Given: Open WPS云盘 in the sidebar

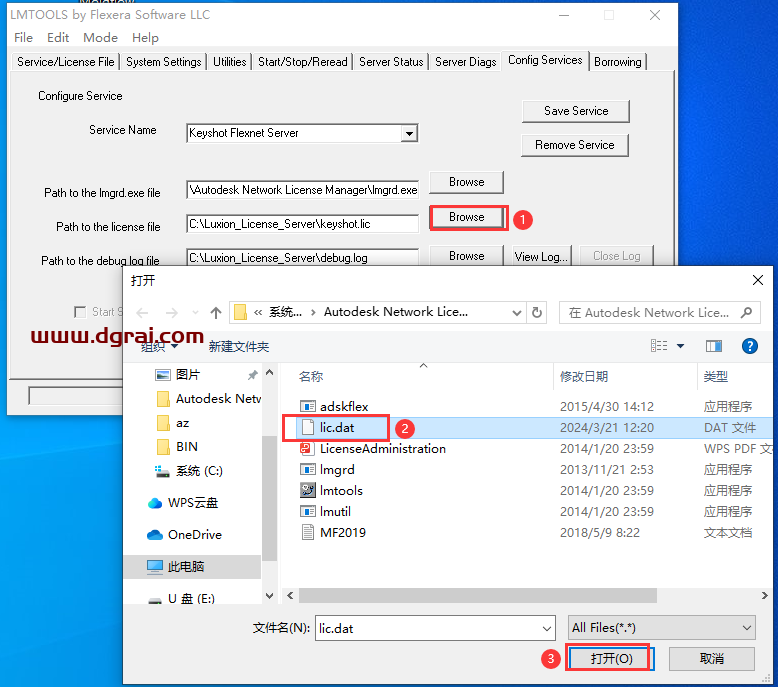Looking at the screenshot, I should [x=183, y=503].
